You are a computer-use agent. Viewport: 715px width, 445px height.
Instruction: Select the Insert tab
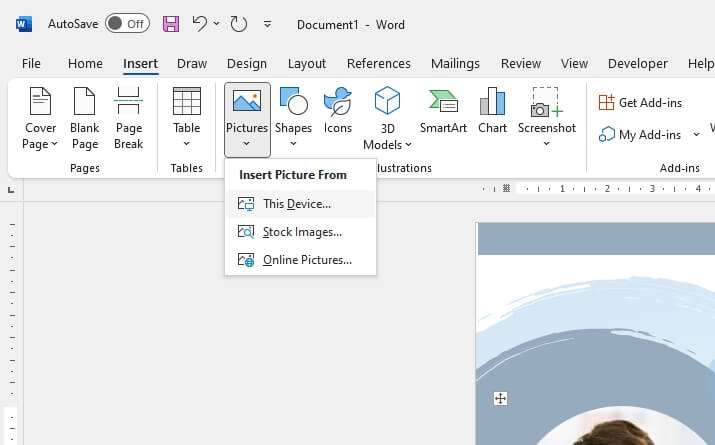[140, 63]
